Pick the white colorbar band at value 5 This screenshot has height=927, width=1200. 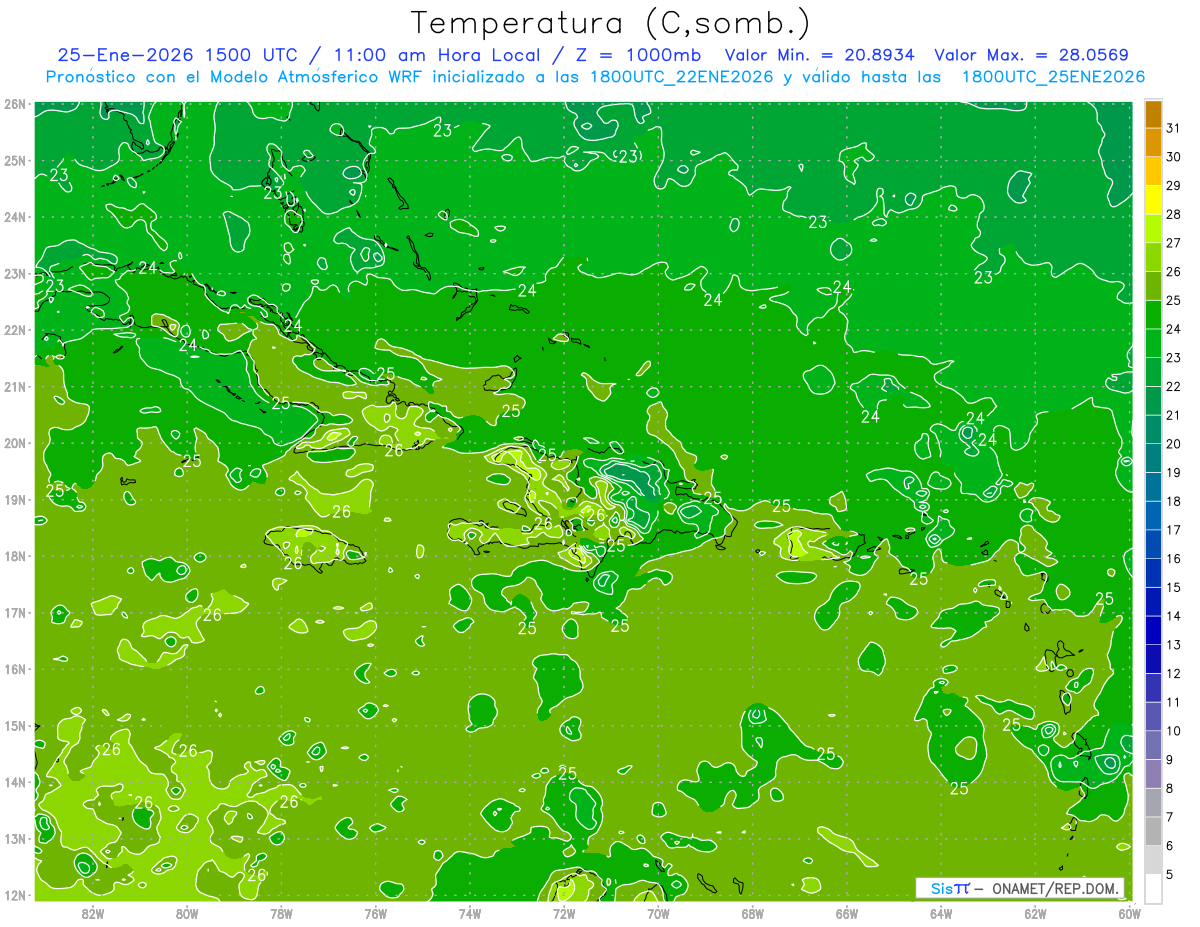pyautogui.click(x=1154, y=888)
